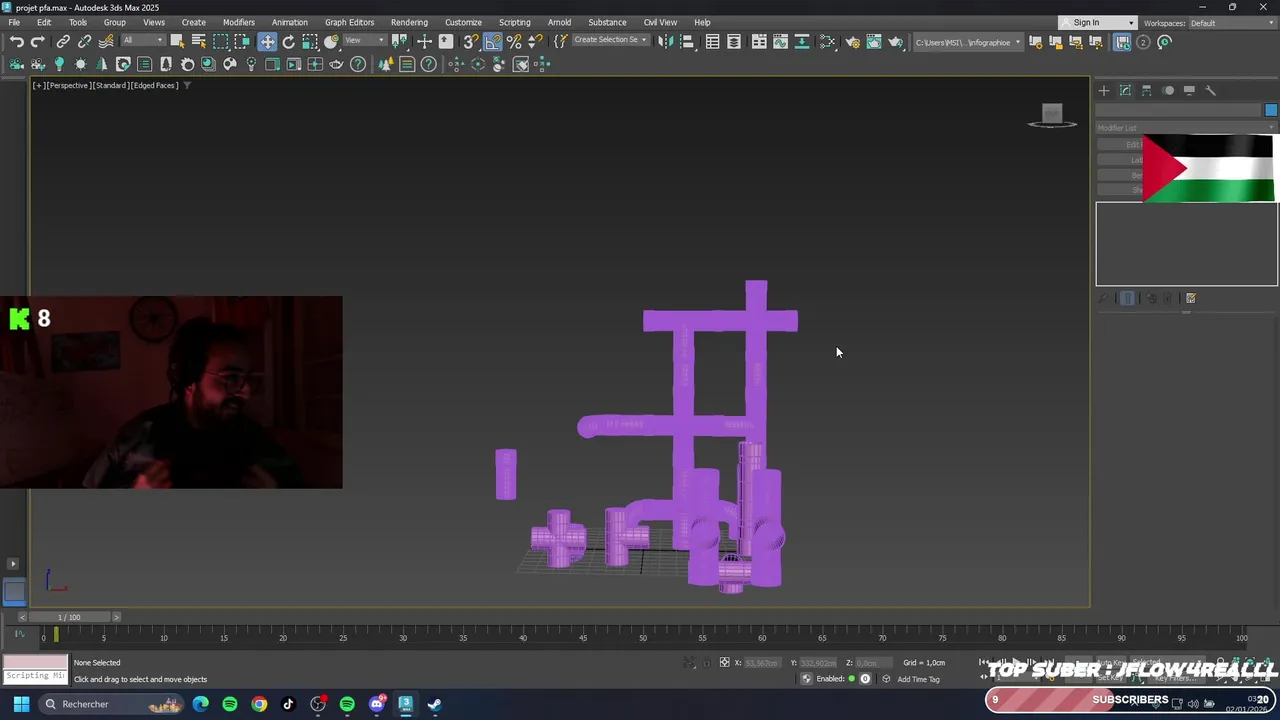Viewport: 1280px width, 720px height.
Task: Open the Render Setup teapot icon
Action: tap(852, 42)
